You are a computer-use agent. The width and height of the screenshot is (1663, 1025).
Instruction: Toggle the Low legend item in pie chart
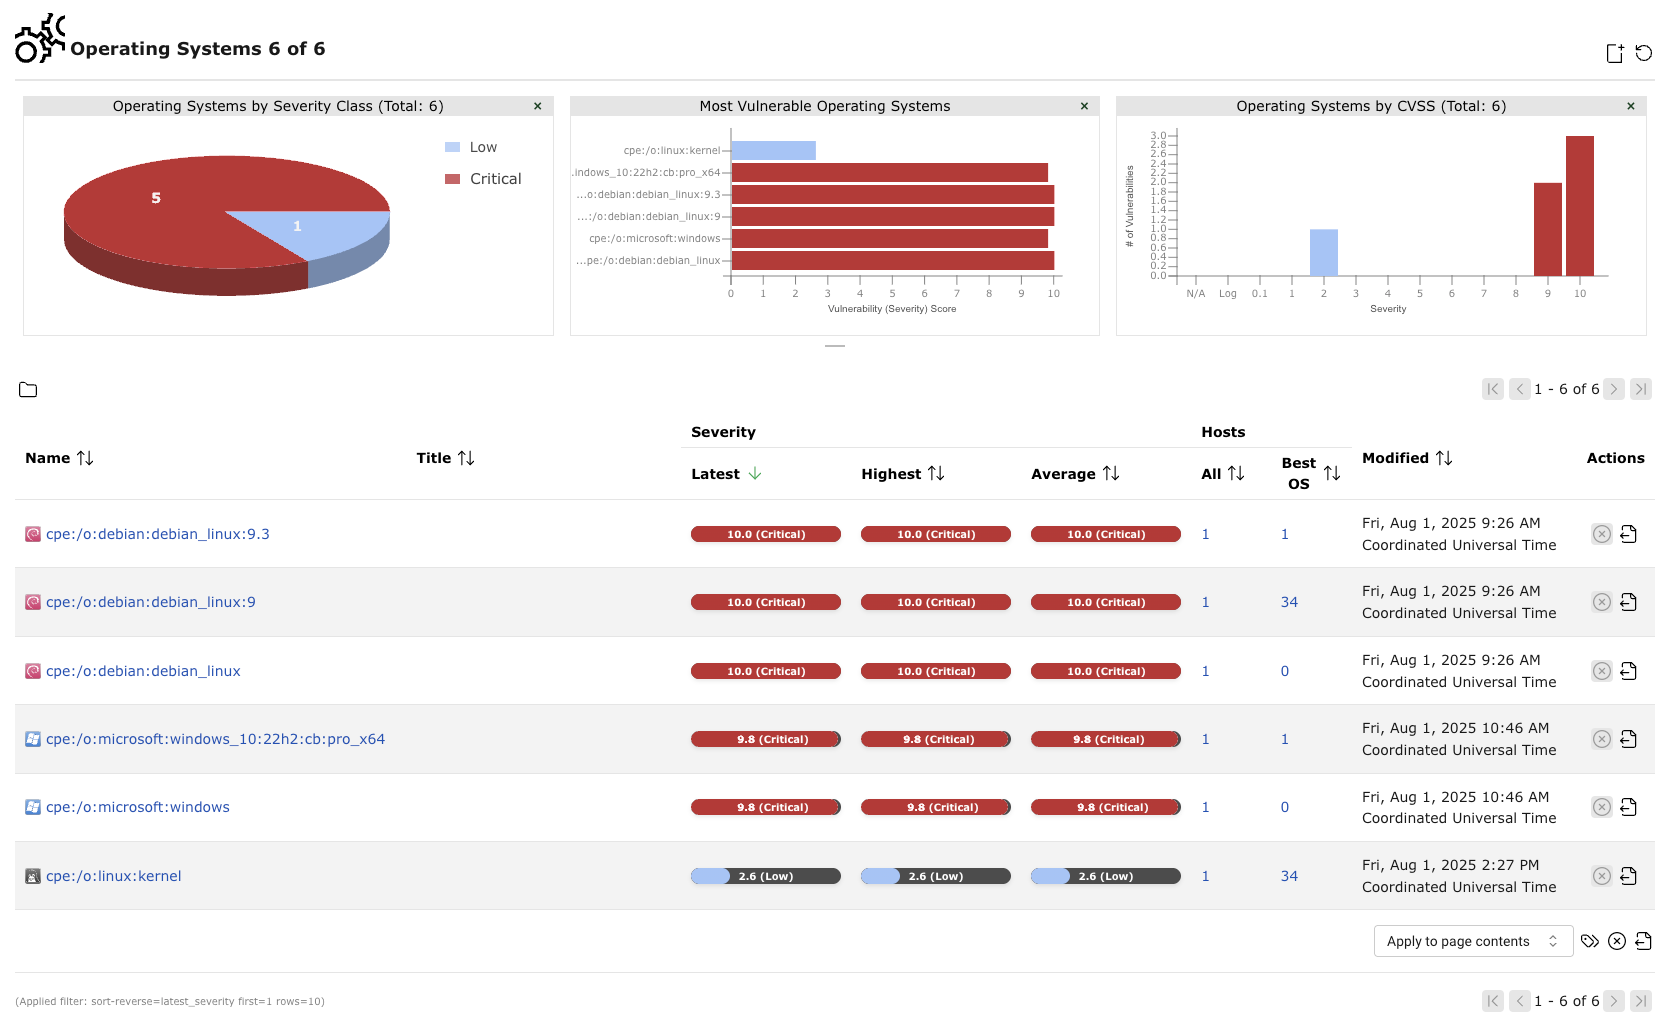click(x=471, y=147)
